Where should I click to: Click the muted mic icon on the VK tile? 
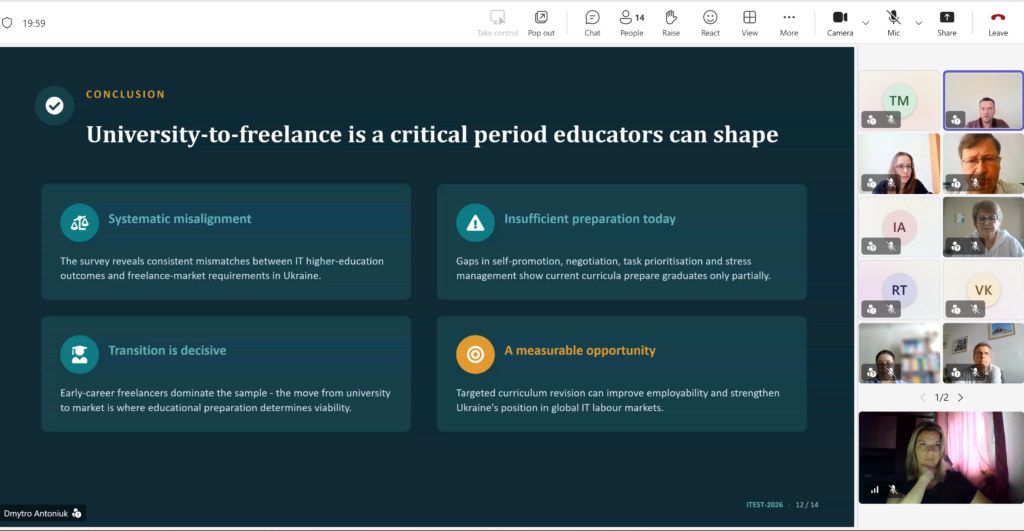[975, 309]
